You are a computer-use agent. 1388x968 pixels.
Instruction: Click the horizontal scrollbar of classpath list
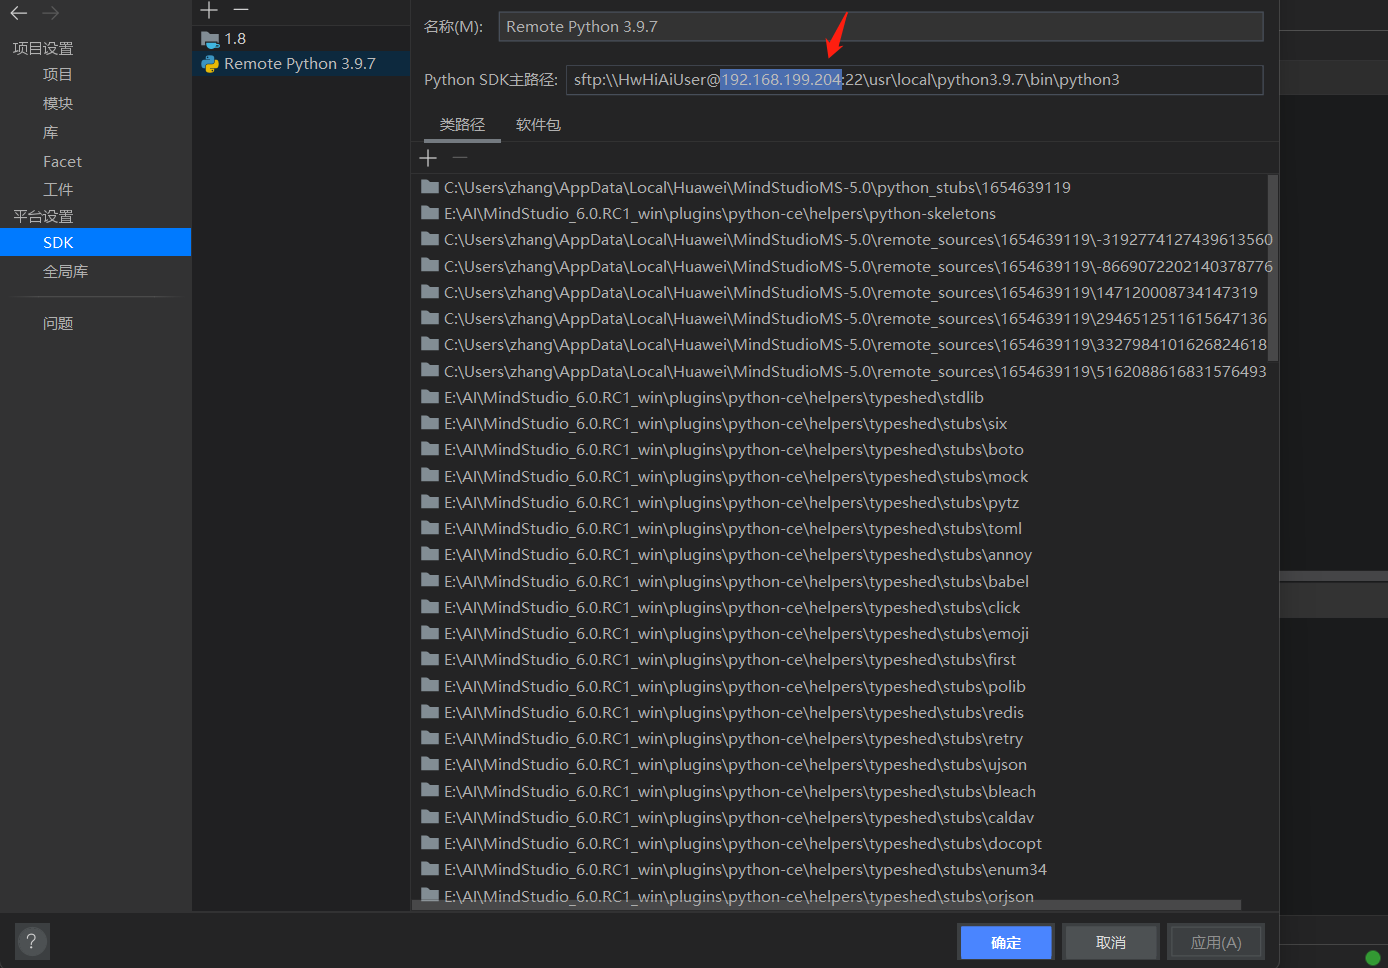[x=827, y=904]
